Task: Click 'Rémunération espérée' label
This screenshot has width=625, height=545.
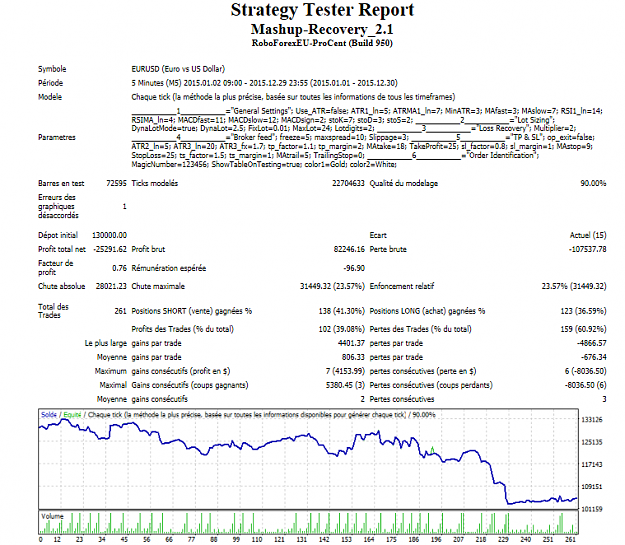Action: [x=169, y=268]
